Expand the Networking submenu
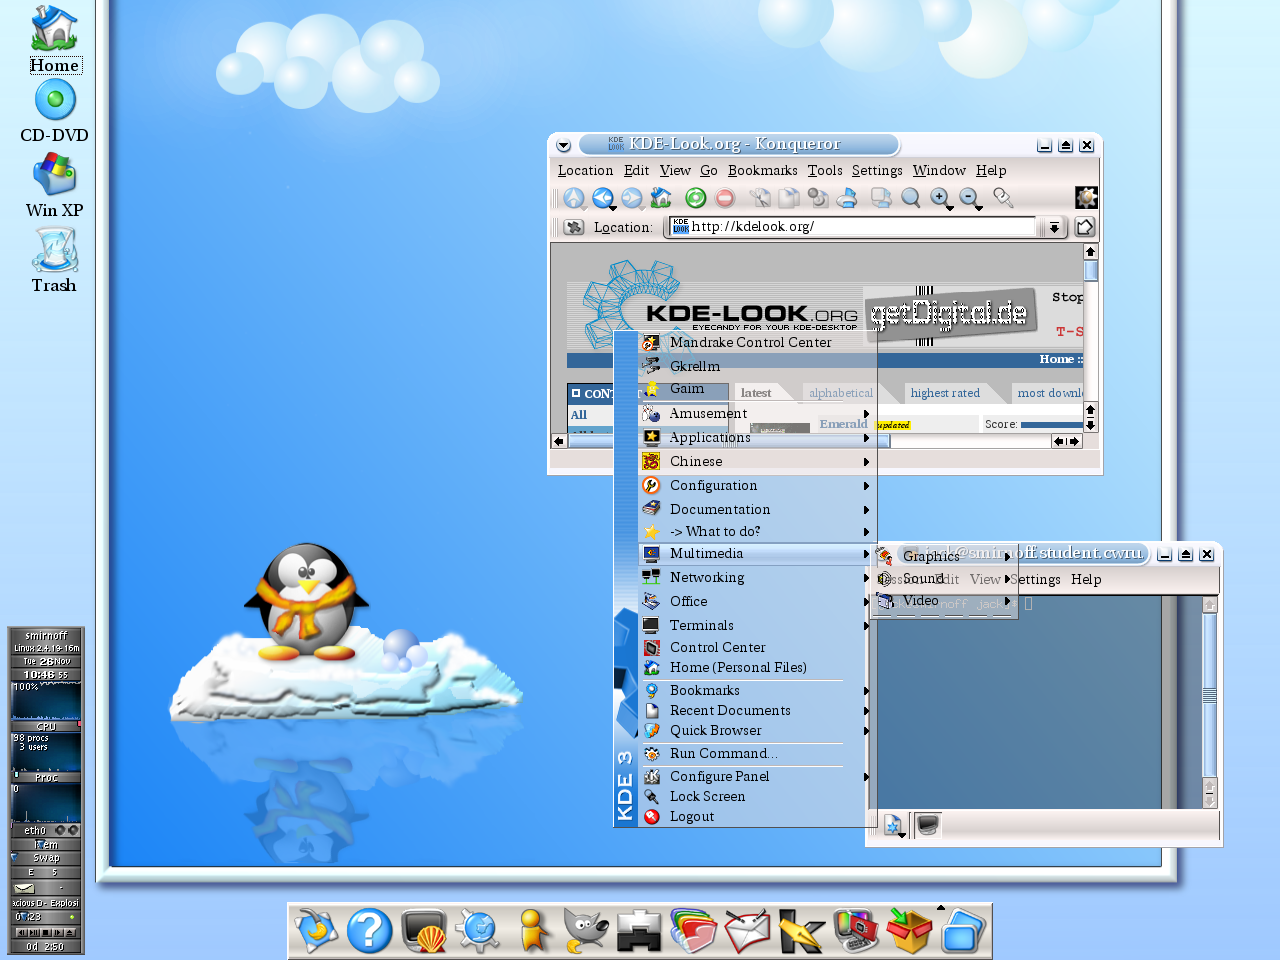The height and width of the screenshot is (960, 1280). [x=757, y=577]
